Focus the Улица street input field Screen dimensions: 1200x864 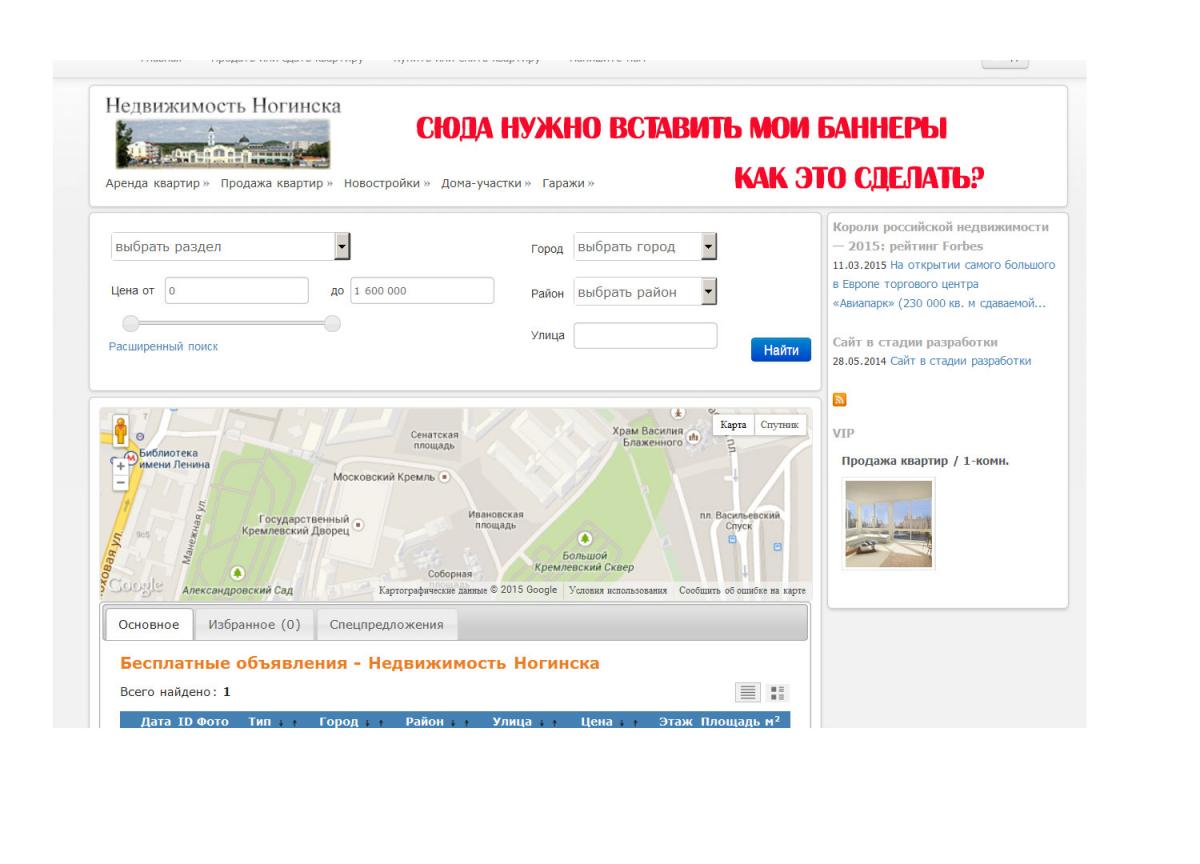pos(645,336)
